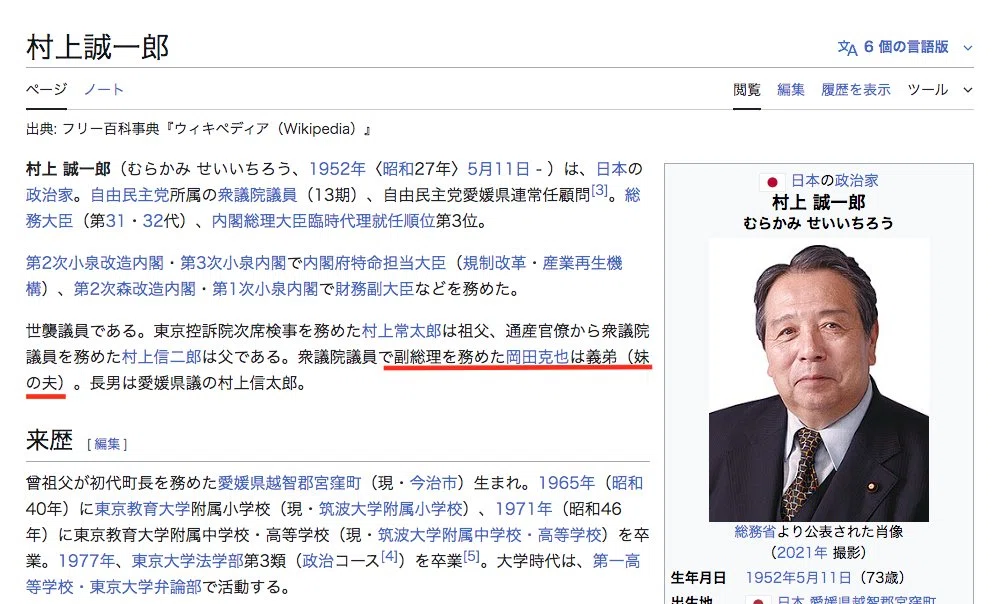Screen dimensions: 993x604
Task: Open the 村上常太郎 link
Action: pos(402,331)
